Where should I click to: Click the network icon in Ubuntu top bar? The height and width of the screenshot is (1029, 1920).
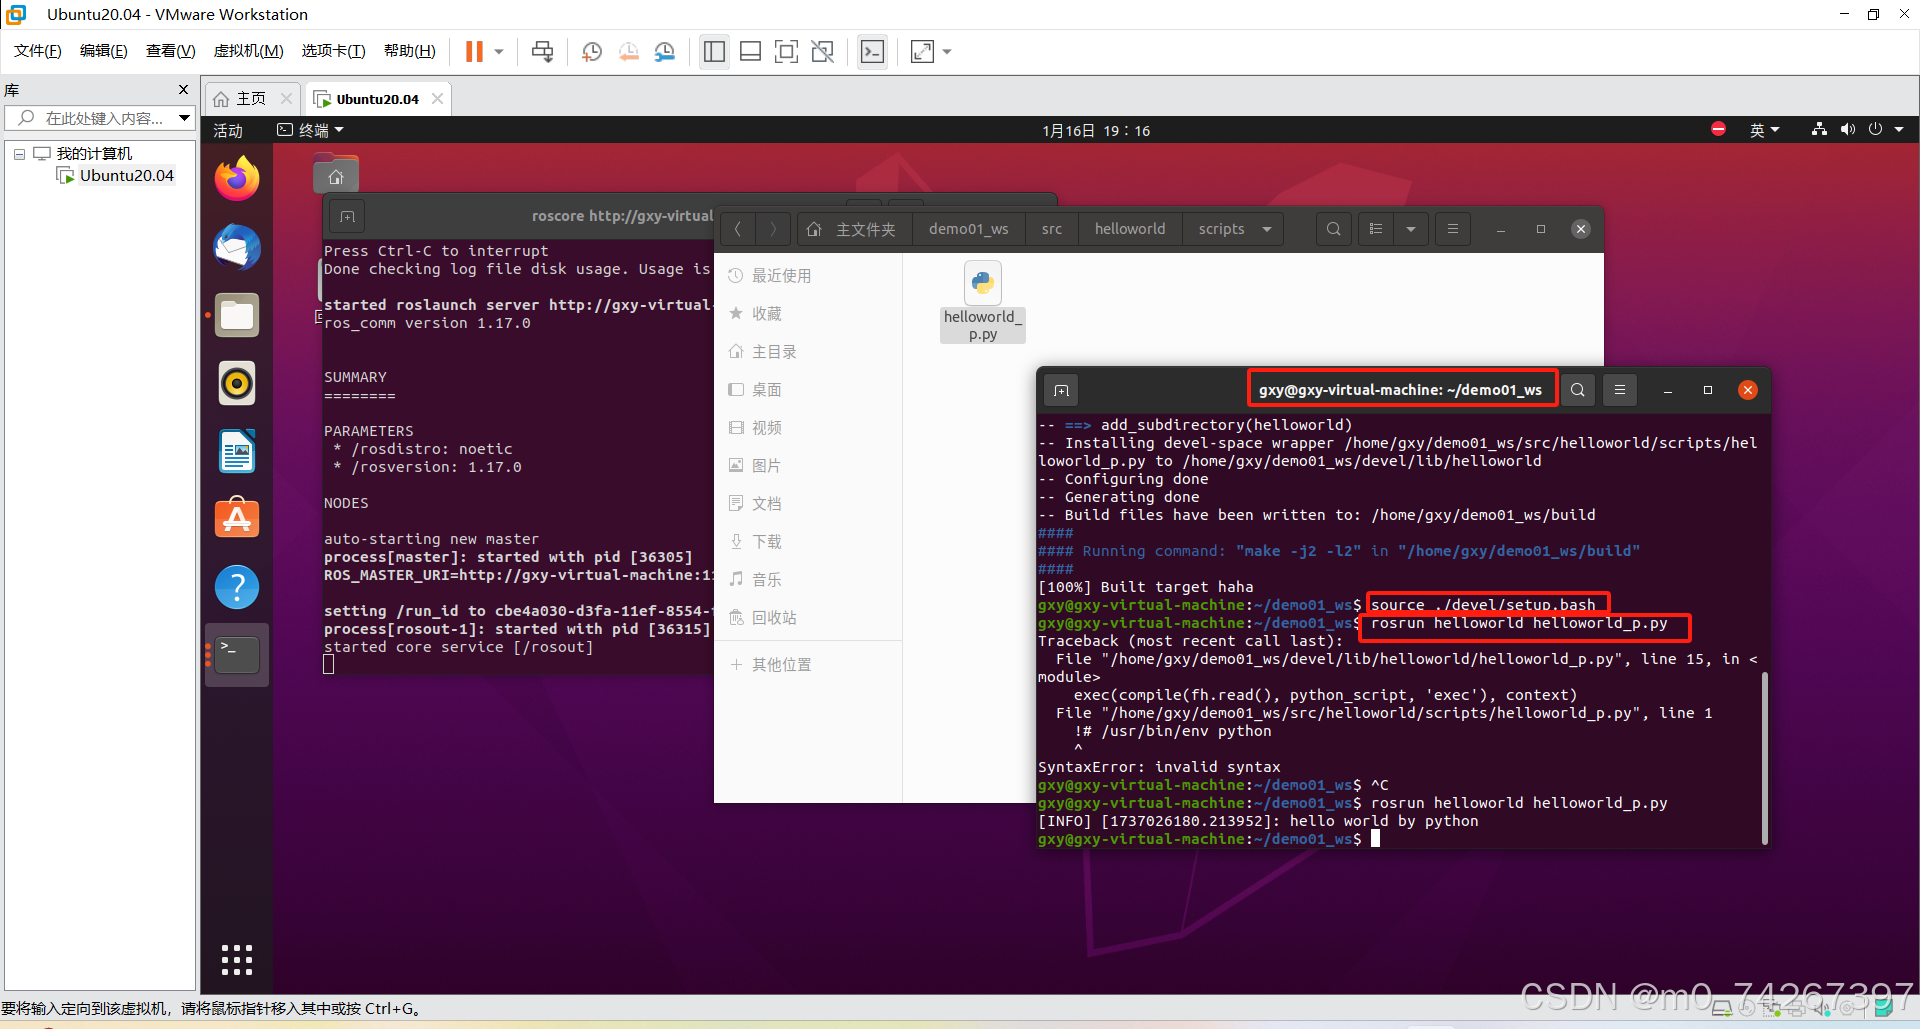point(1819,129)
